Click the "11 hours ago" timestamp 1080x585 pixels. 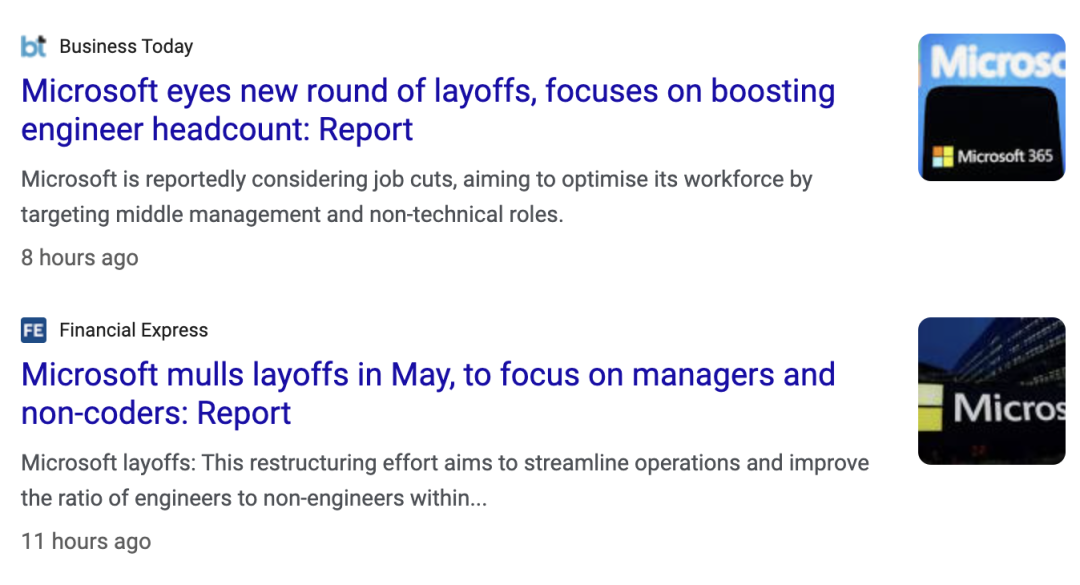point(86,542)
